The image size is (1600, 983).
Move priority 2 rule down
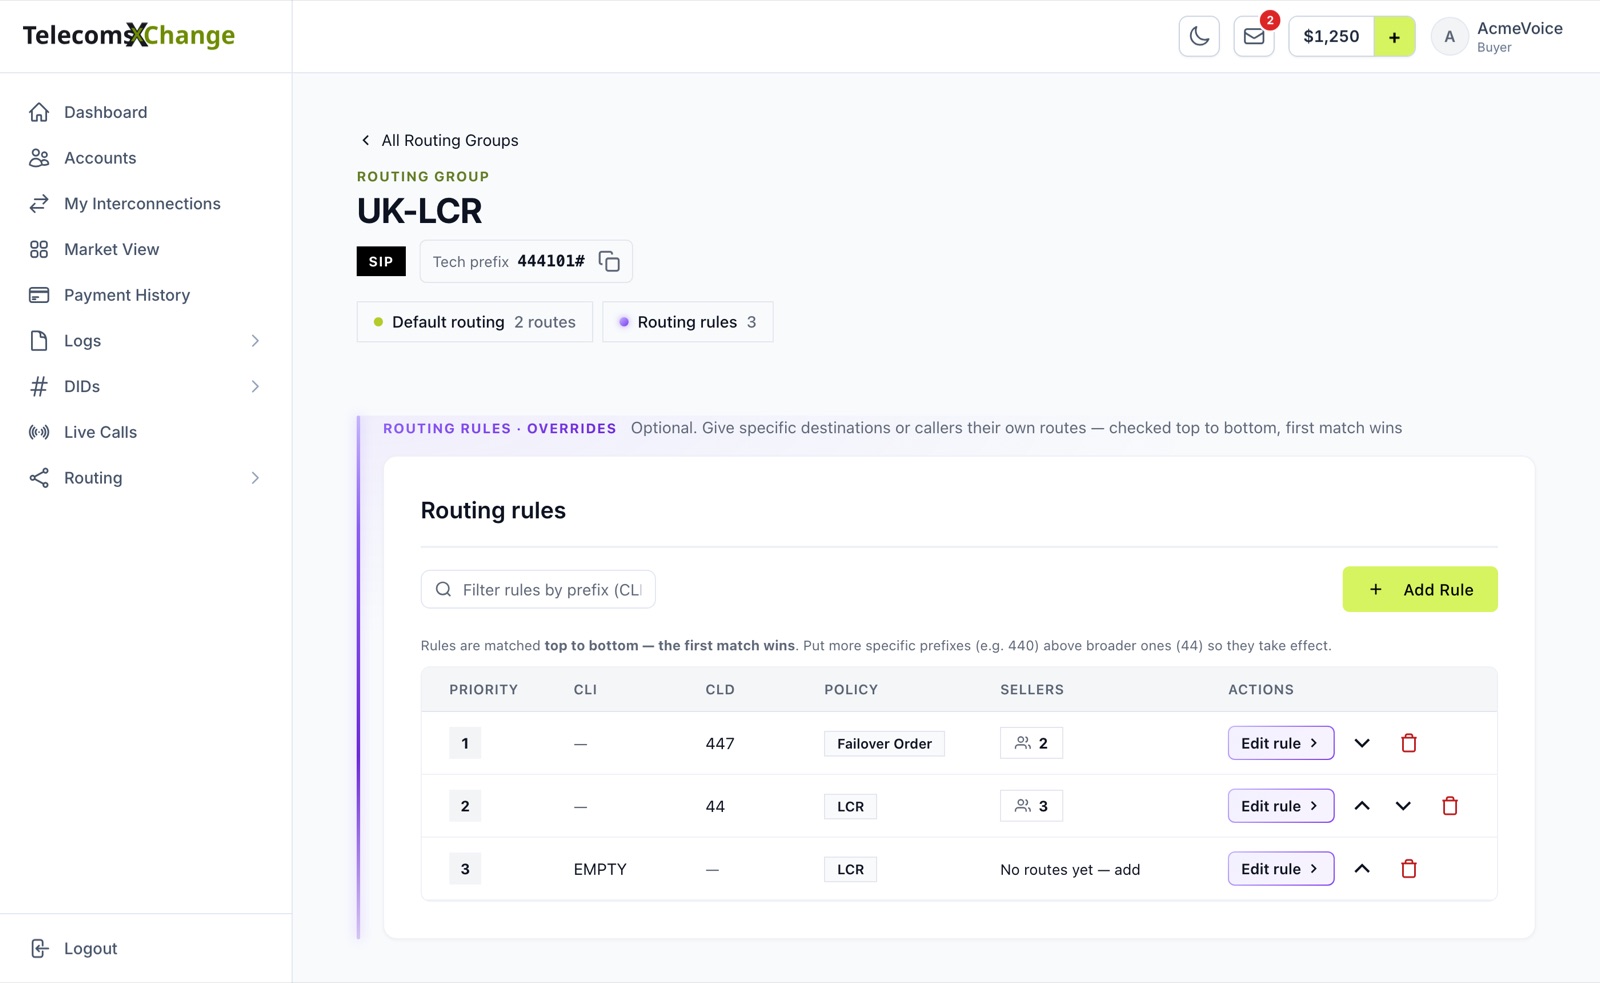tap(1403, 806)
